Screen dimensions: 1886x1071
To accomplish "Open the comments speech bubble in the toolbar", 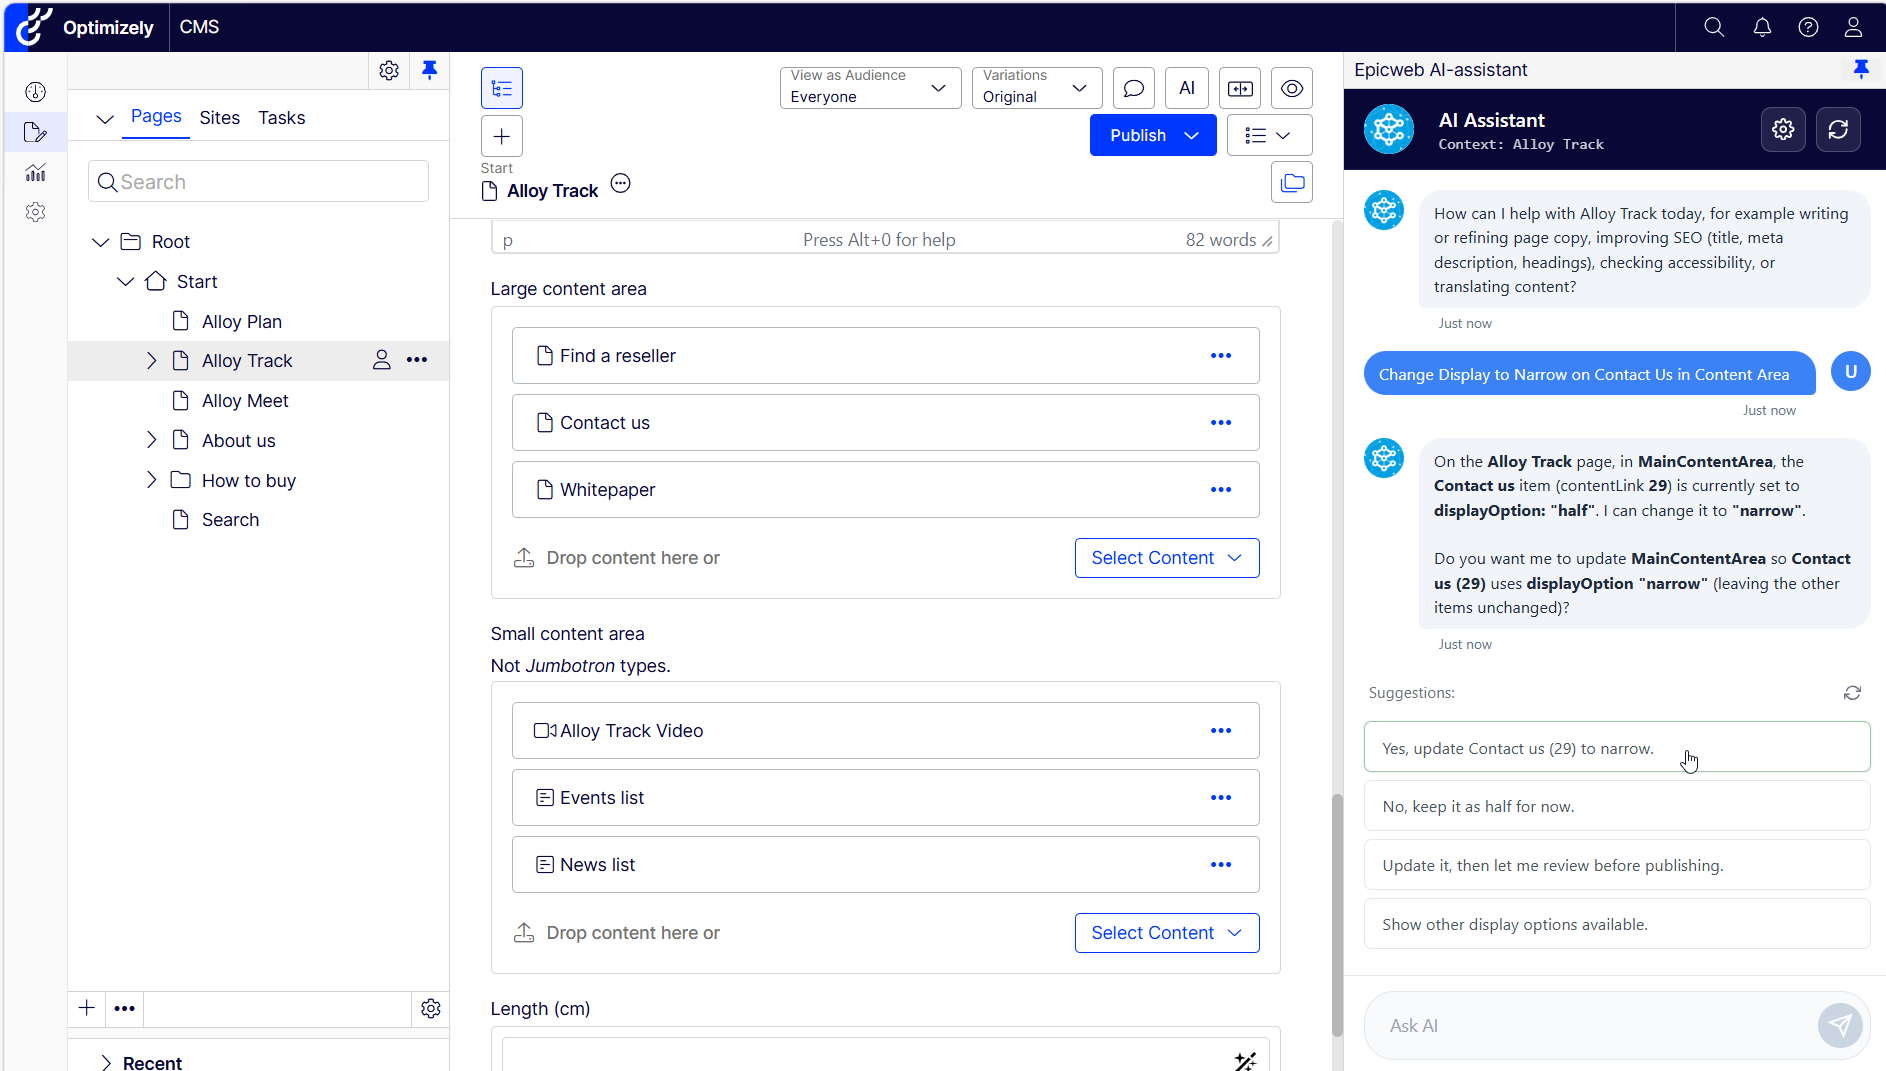I will pyautogui.click(x=1133, y=88).
